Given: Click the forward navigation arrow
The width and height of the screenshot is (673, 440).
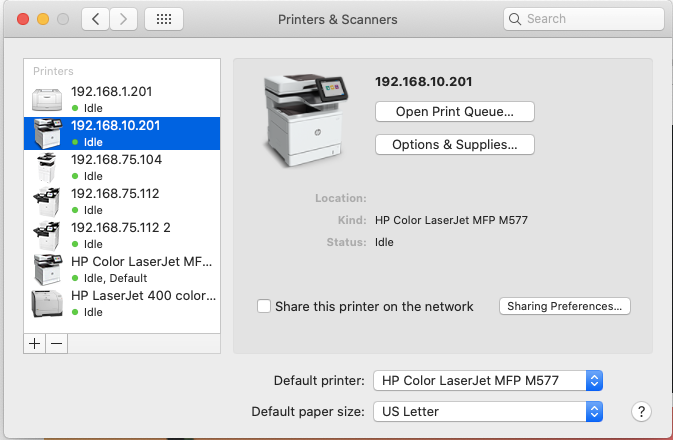Looking at the screenshot, I should (x=124, y=19).
